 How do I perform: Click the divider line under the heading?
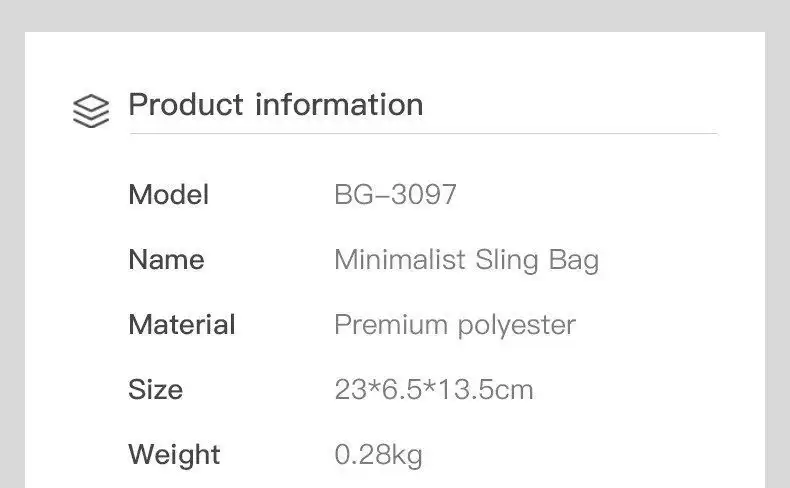point(422,133)
